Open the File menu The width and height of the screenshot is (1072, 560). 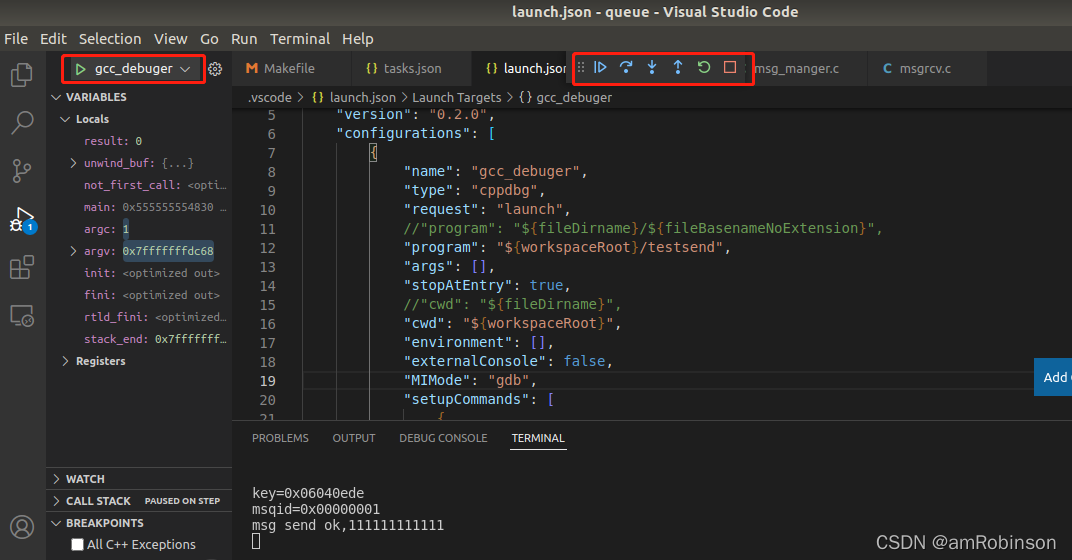(16, 39)
